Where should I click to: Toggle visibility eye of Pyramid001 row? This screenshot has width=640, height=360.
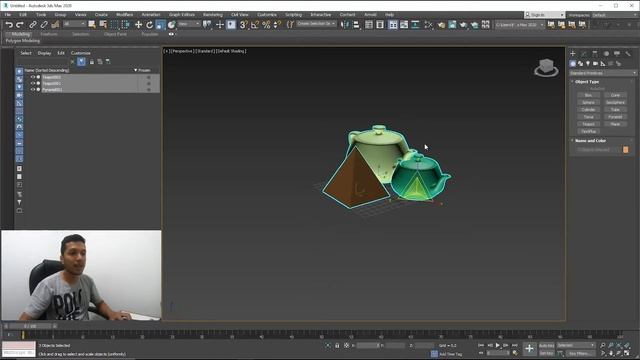33,89
